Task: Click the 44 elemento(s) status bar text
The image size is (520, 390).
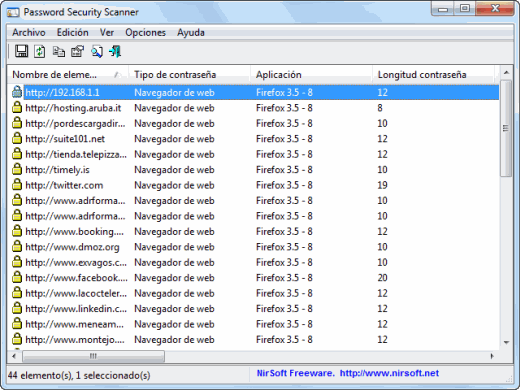Action: [x=79, y=375]
